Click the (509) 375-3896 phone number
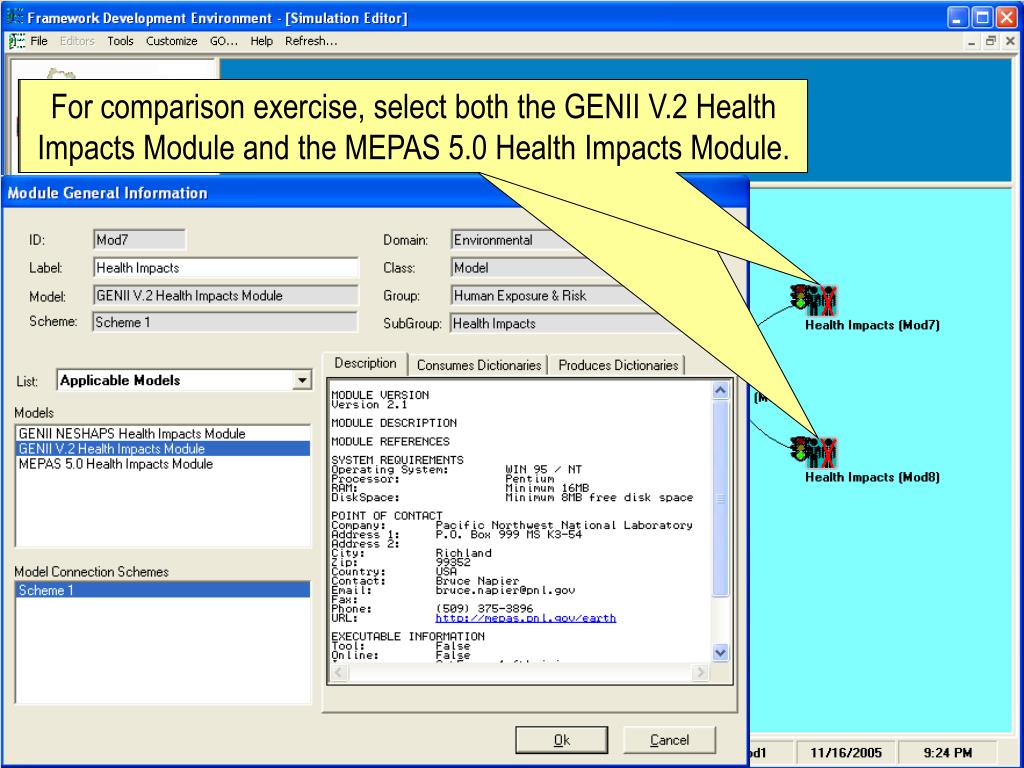The image size is (1024, 768). [x=484, y=609]
